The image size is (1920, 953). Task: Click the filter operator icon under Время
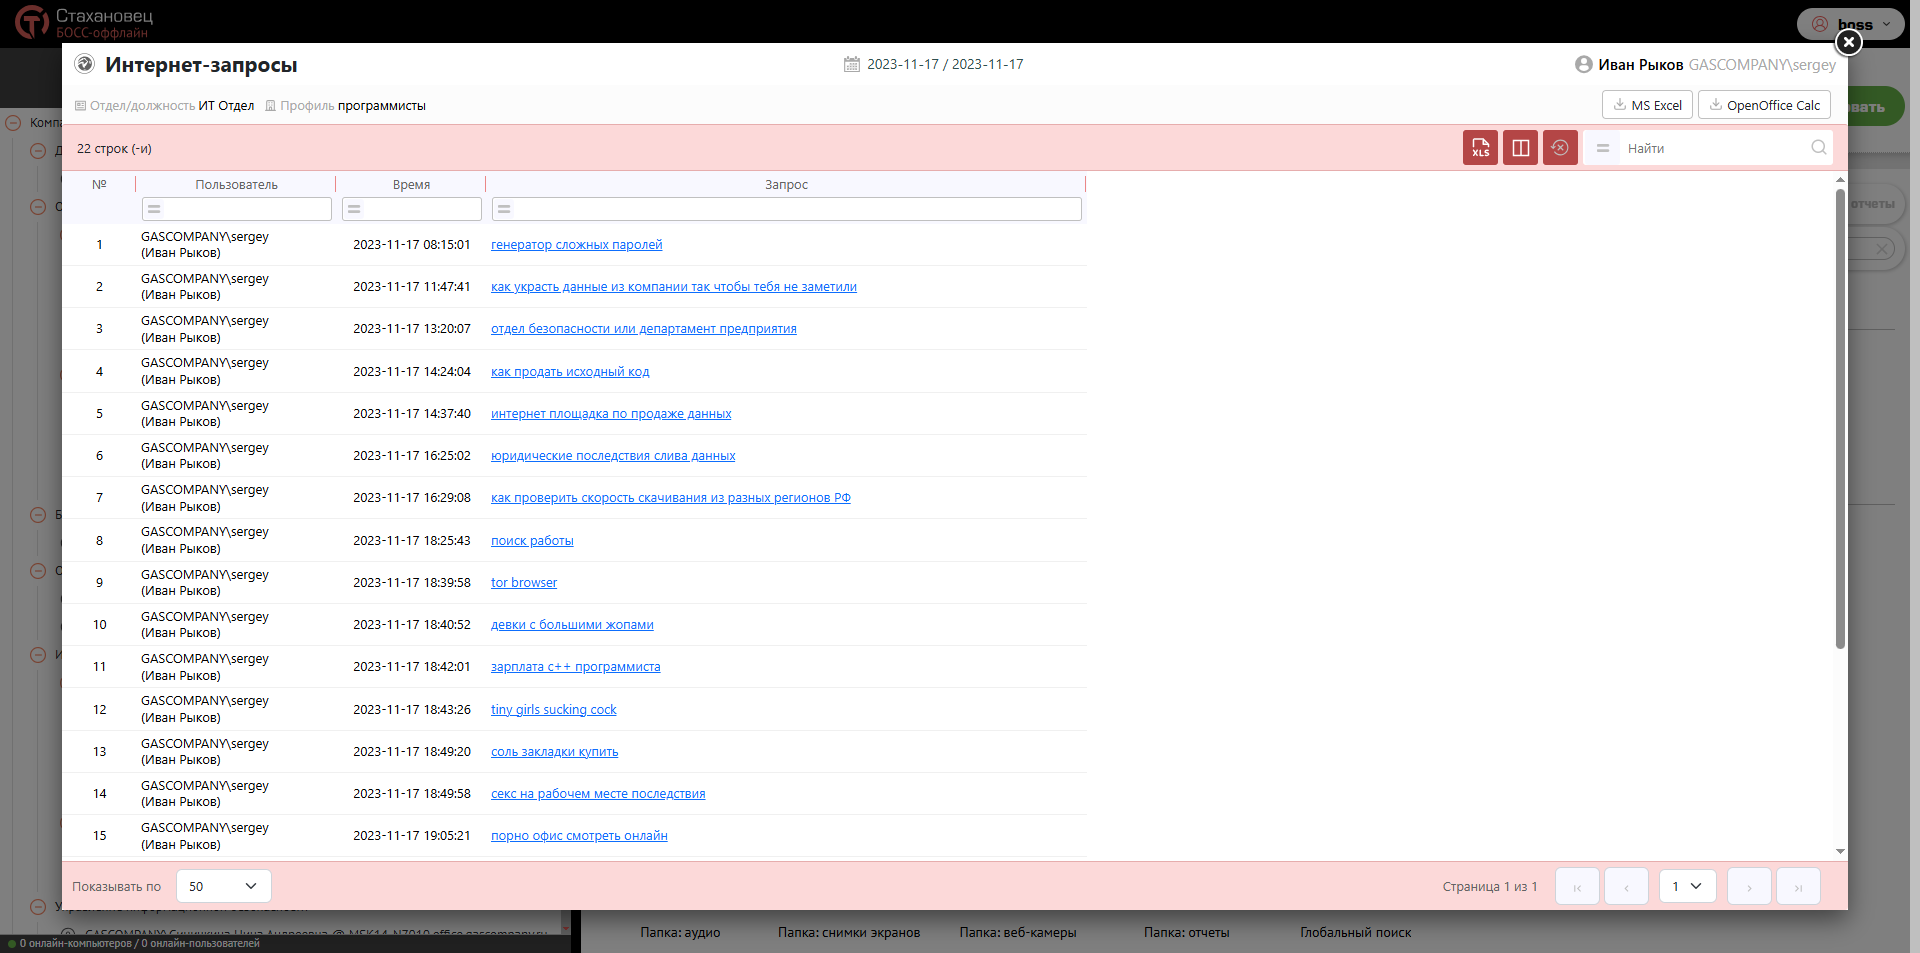click(354, 209)
